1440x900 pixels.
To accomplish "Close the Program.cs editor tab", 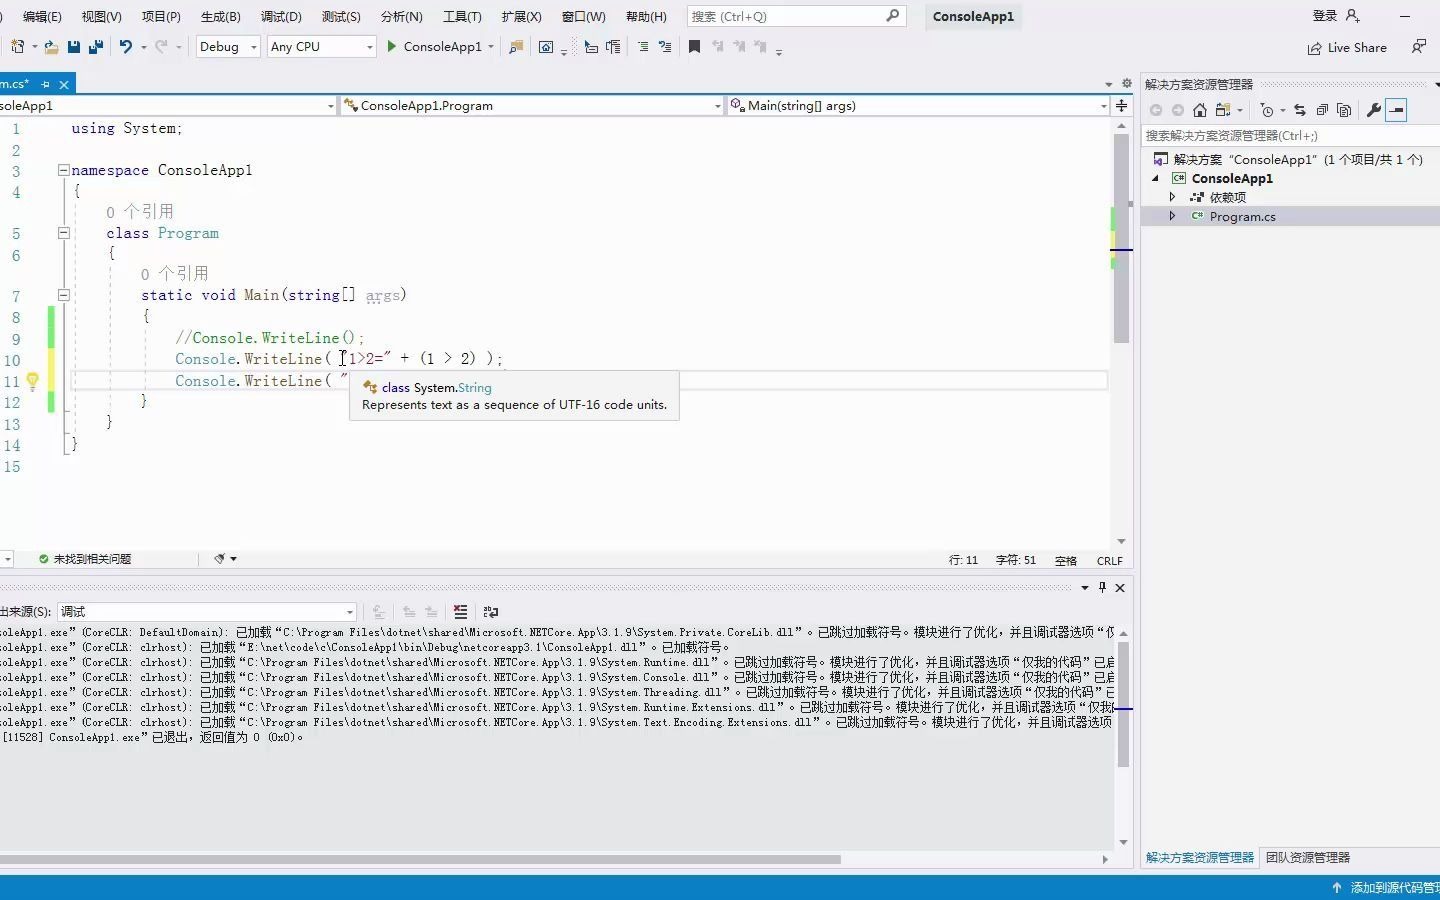I will 64,85.
